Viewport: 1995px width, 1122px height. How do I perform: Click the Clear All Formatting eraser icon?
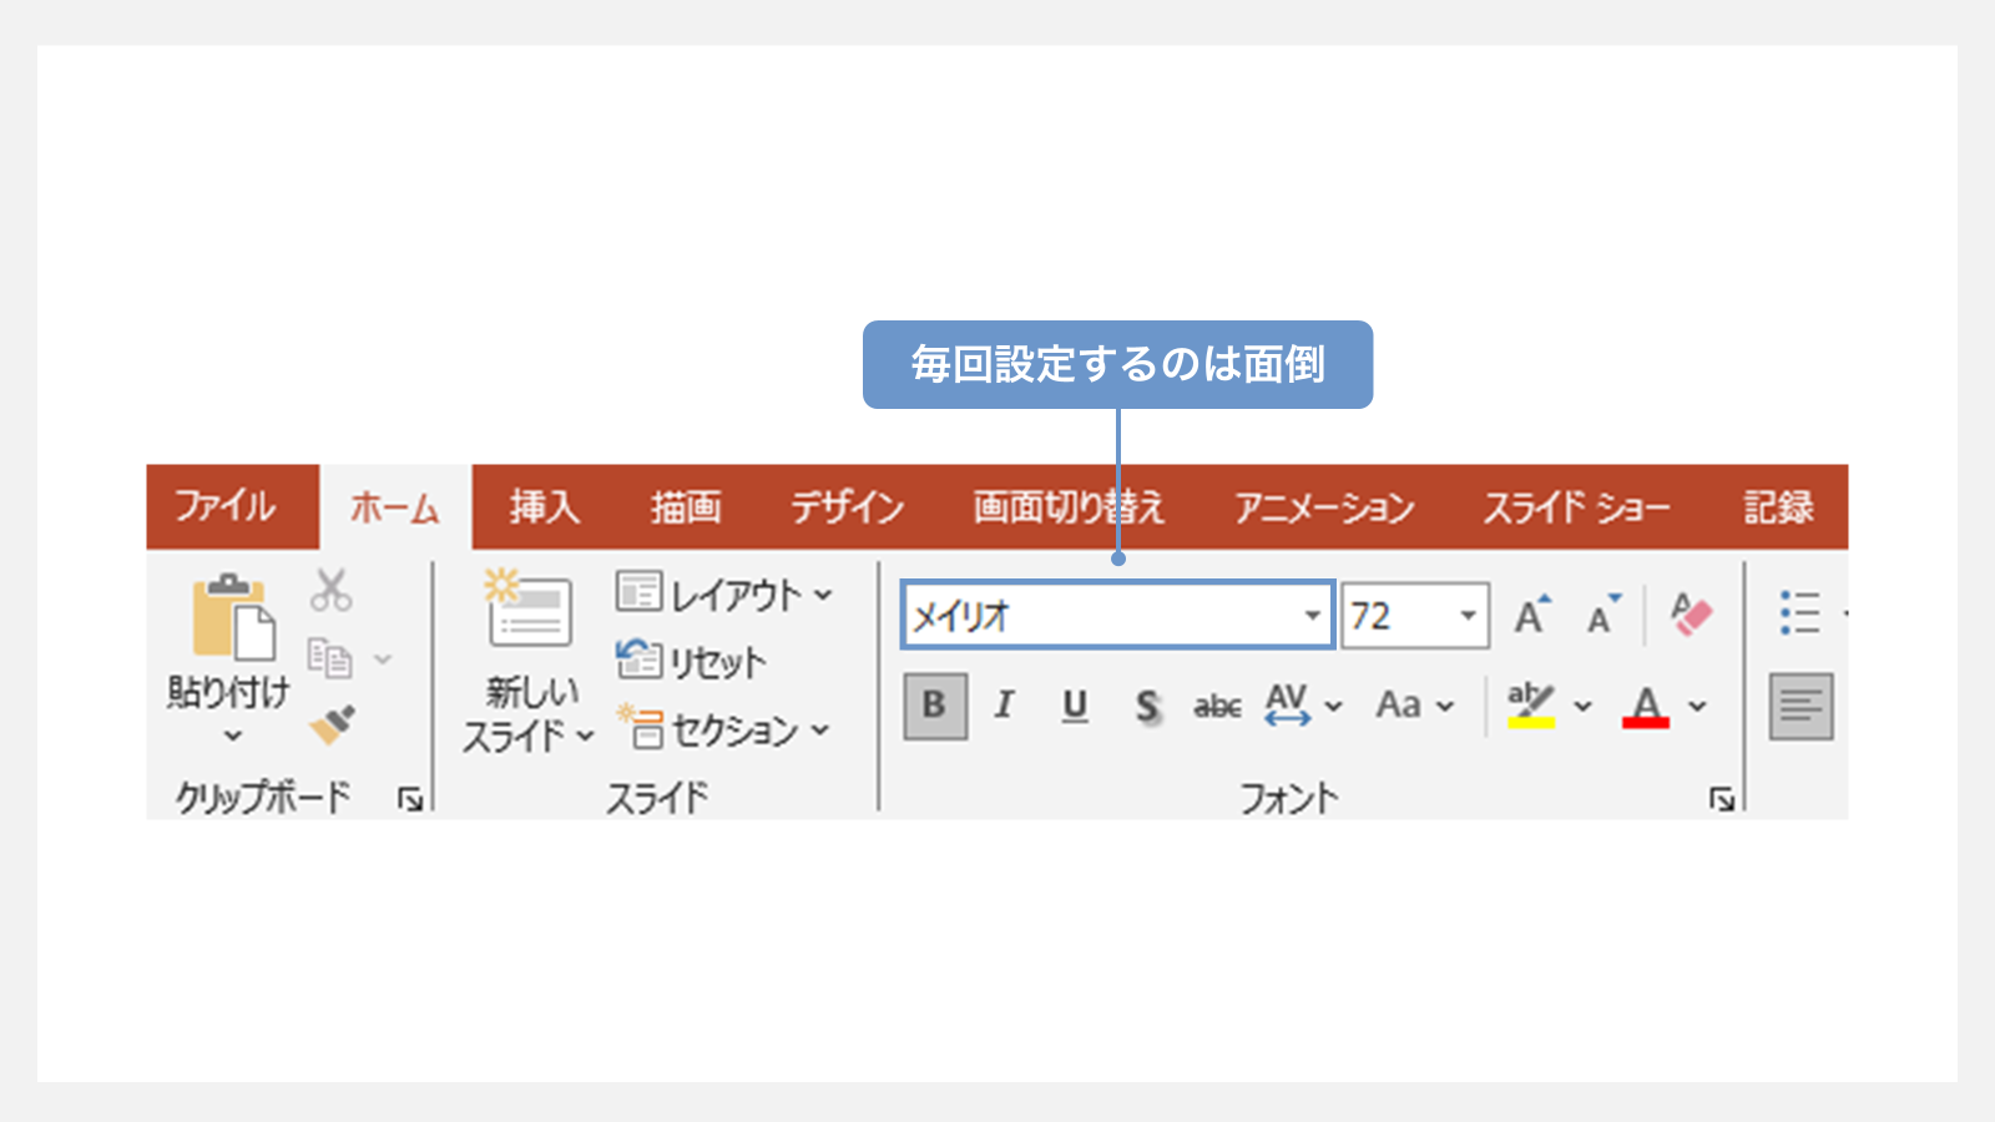[1690, 614]
